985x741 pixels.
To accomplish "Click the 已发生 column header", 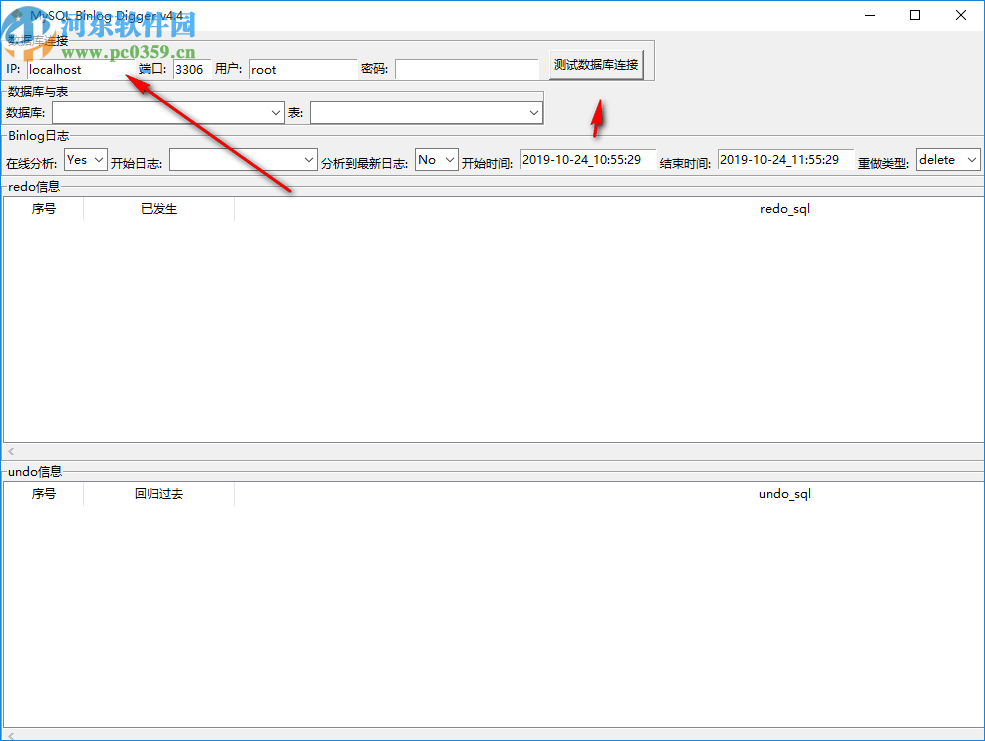I will pos(158,209).
